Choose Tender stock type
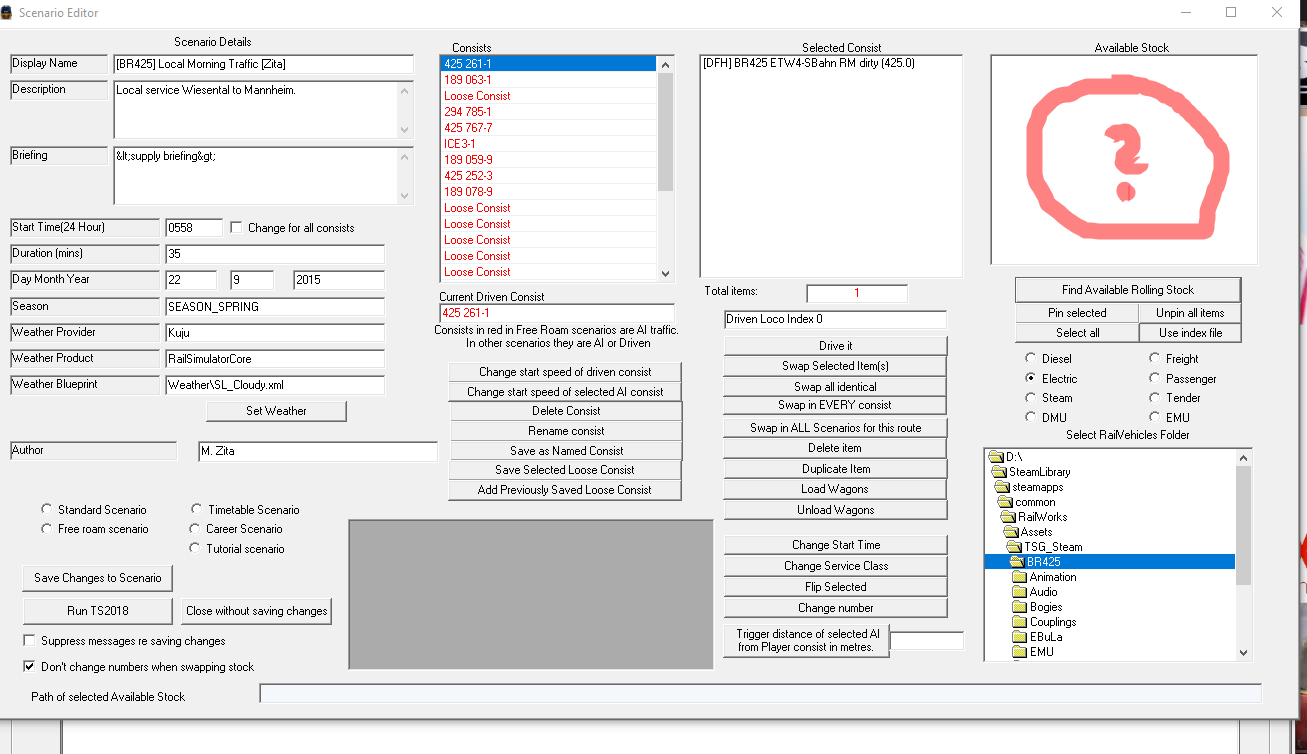The height and width of the screenshot is (754, 1307). coord(1154,398)
